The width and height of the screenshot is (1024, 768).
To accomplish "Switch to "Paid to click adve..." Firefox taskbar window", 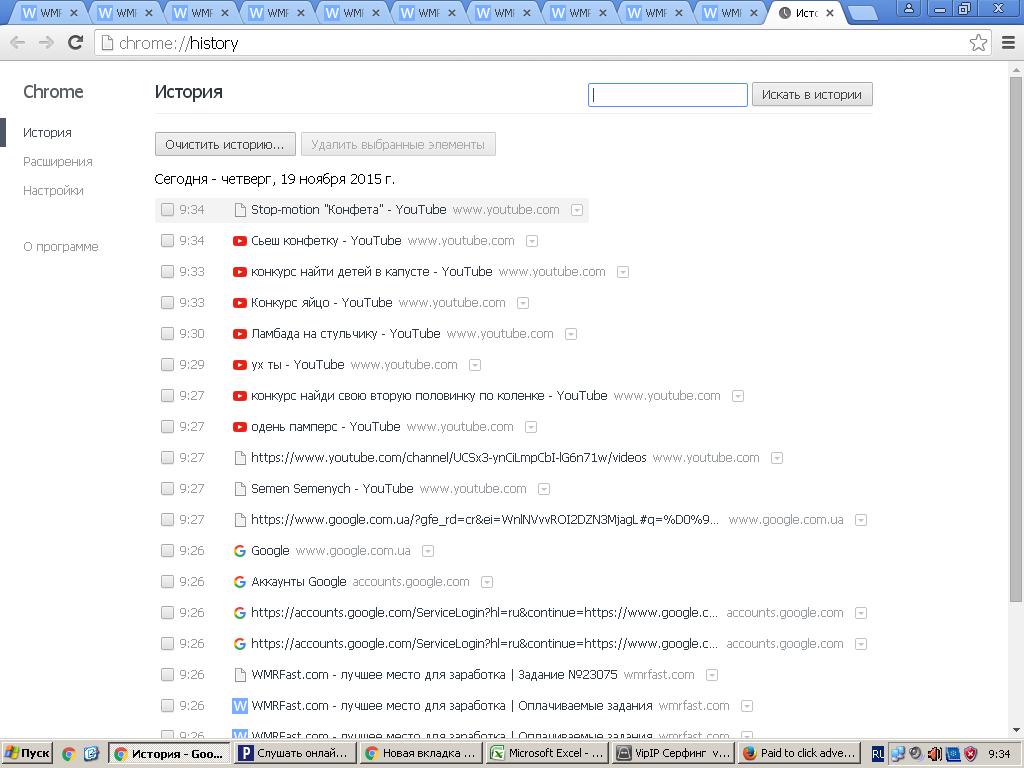I will click(801, 754).
